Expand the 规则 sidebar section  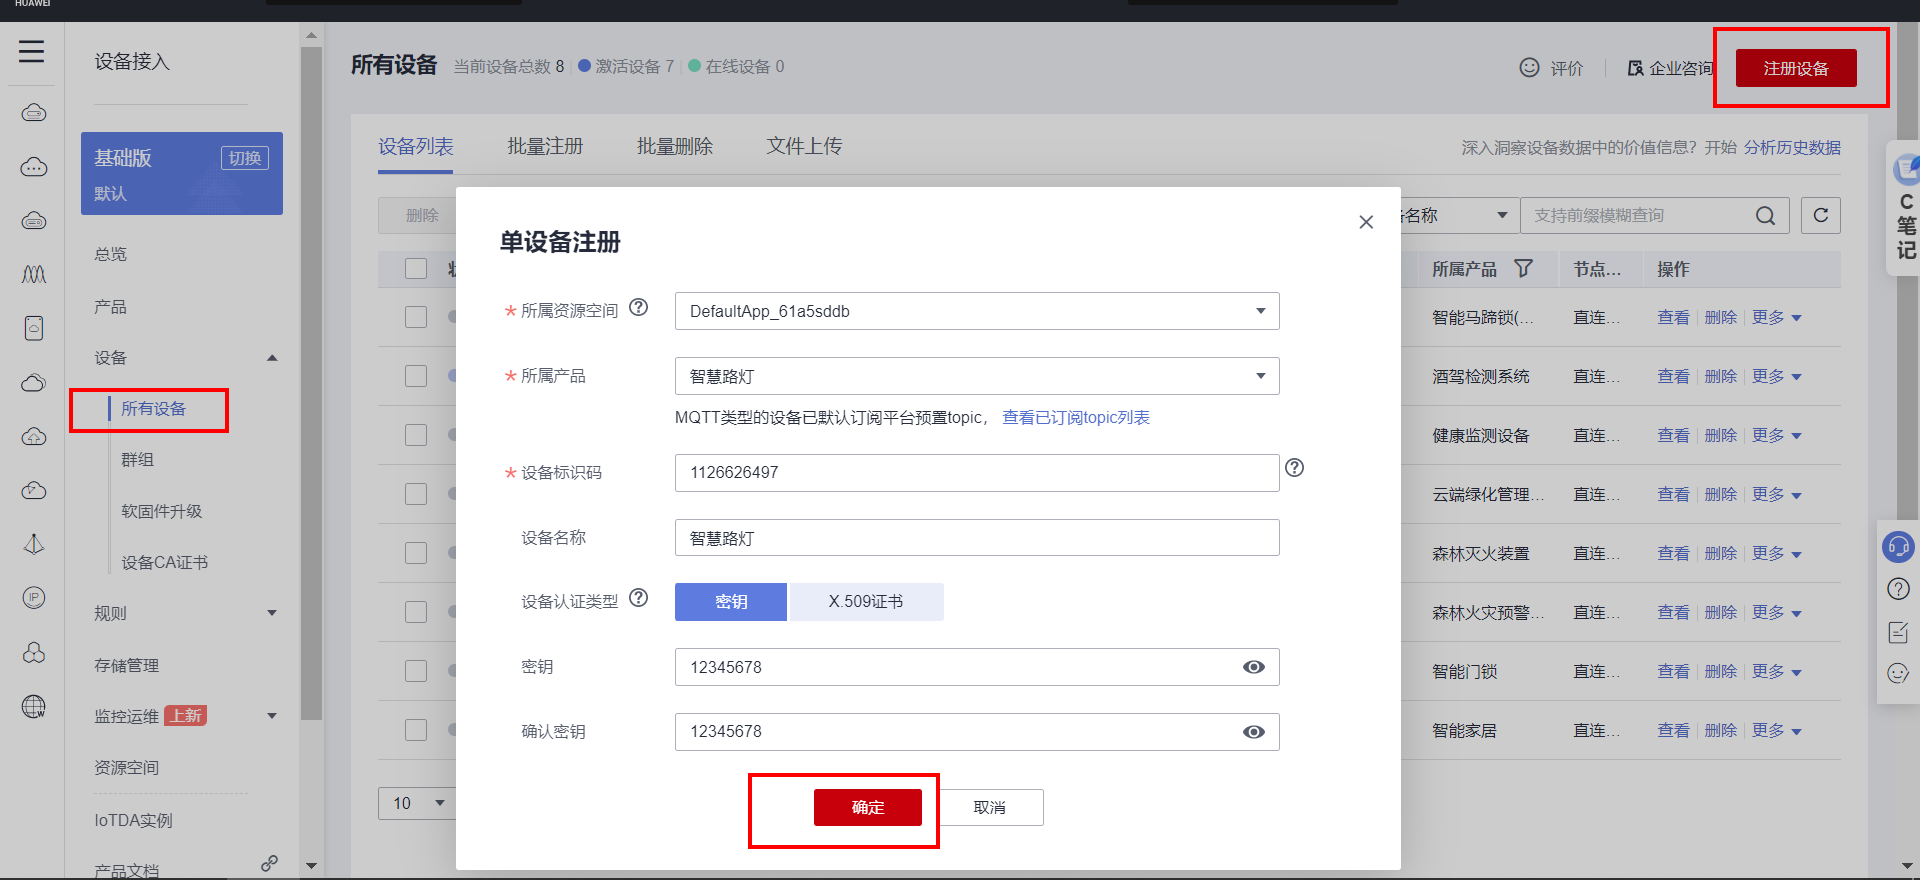tap(272, 613)
